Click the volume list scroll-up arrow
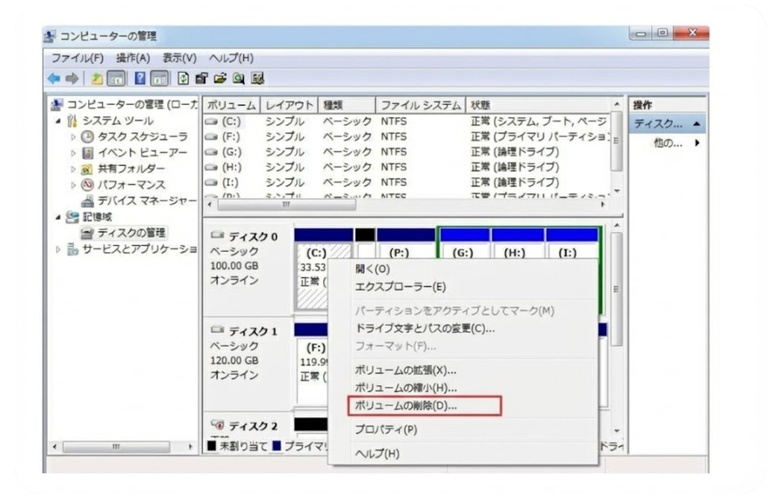775x500 pixels. click(617, 104)
